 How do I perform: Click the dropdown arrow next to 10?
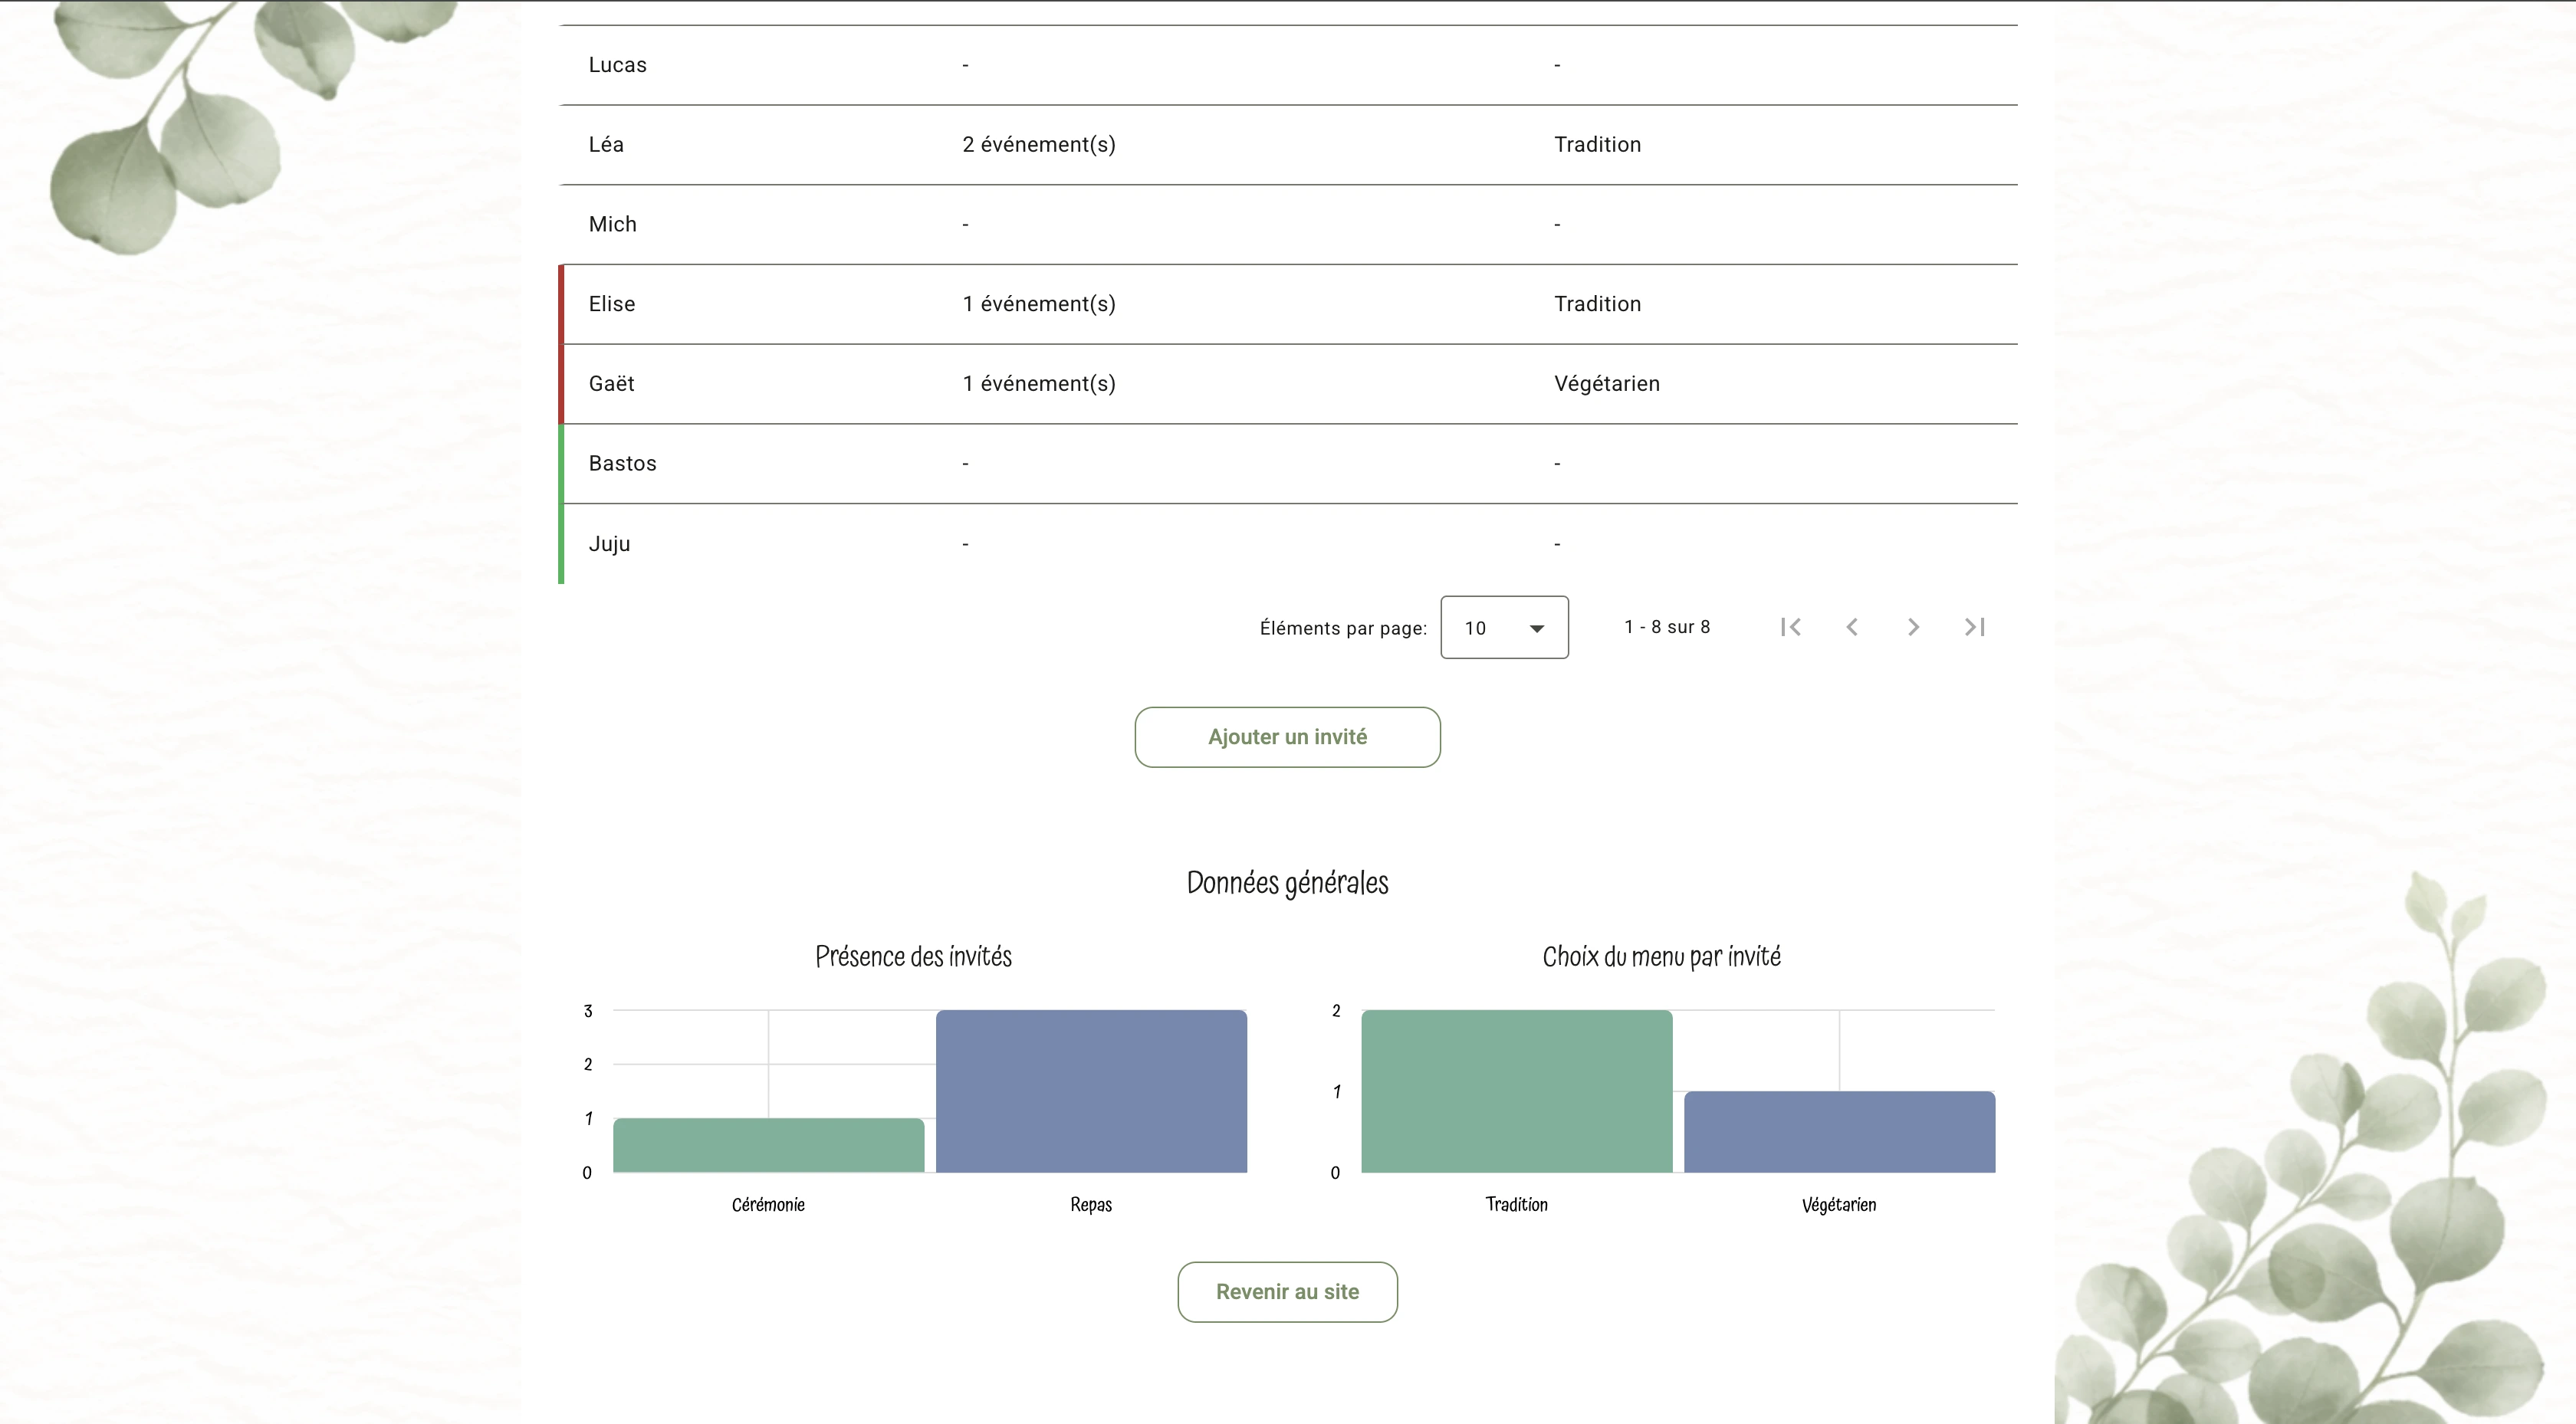[1537, 628]
